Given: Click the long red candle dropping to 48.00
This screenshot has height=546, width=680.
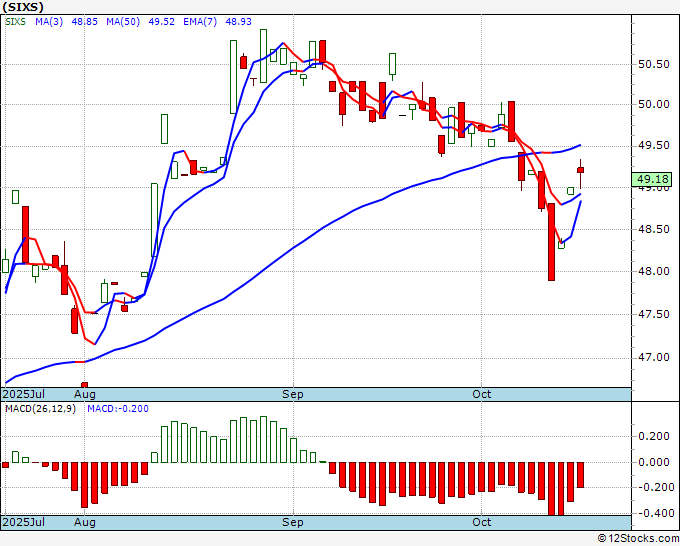Looking at the screenshot, I should pyautogui.click(x=551, y=242).
